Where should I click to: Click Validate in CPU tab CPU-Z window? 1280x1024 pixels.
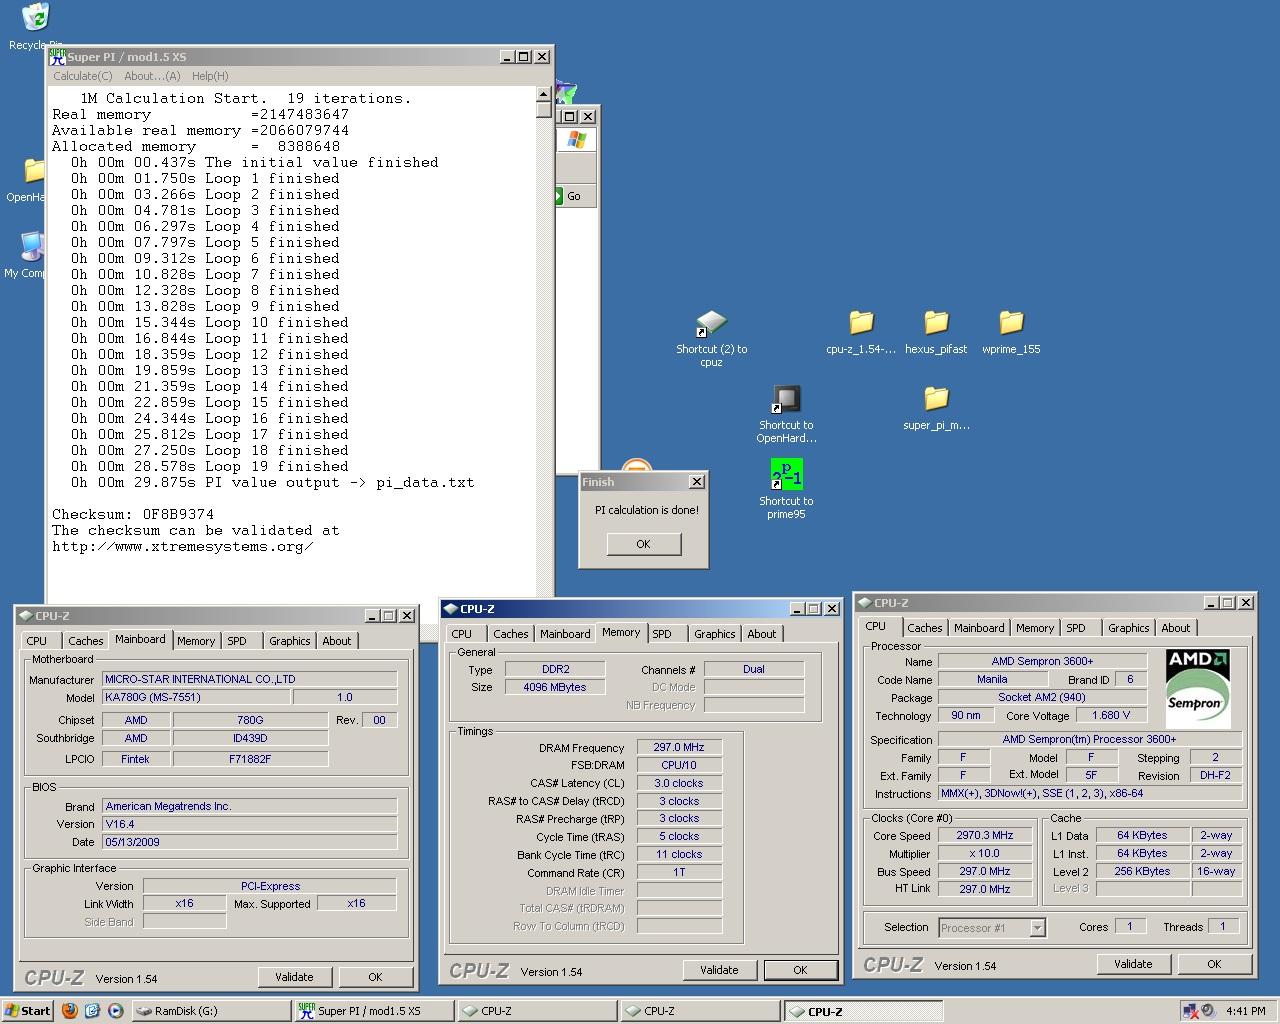point(1133,964)
